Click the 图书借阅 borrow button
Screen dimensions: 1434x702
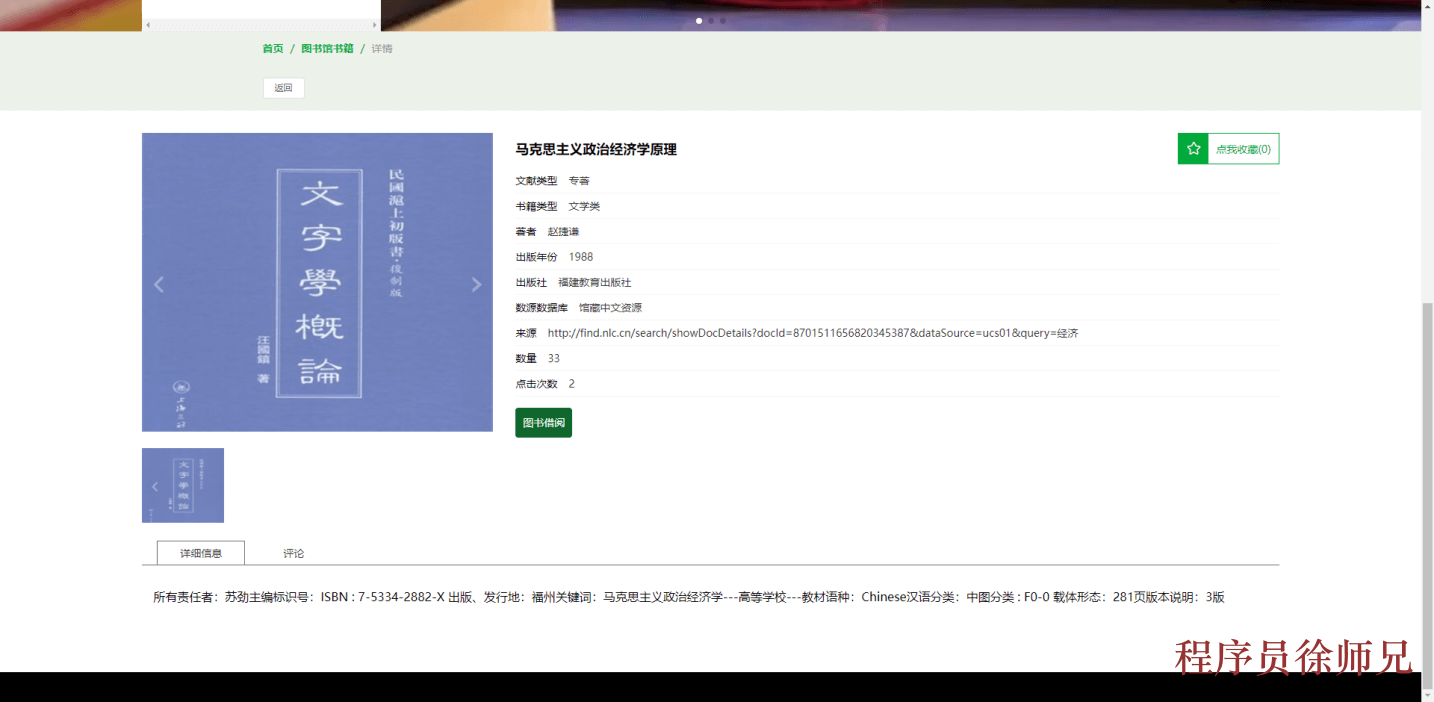click(x=543, y=423)
